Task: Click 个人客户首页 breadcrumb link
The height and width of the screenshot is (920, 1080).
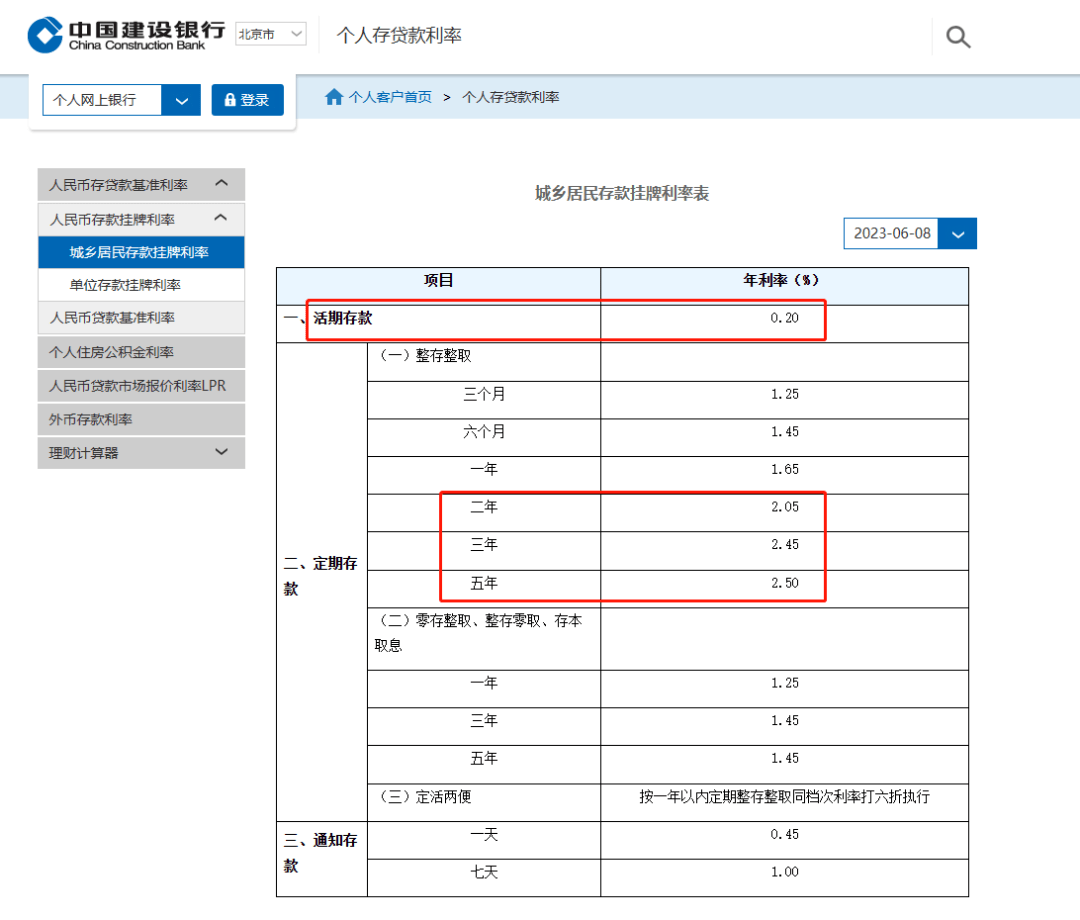Action: [x=390, y=97]
